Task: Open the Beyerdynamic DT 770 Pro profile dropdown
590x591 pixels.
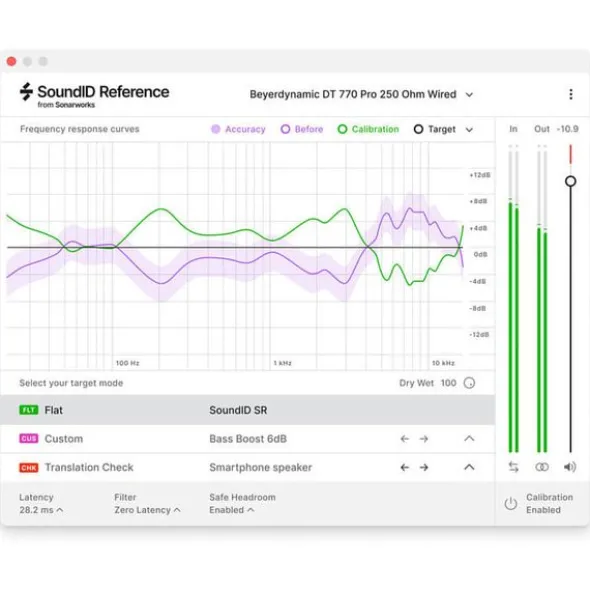Action: [361, 94]
